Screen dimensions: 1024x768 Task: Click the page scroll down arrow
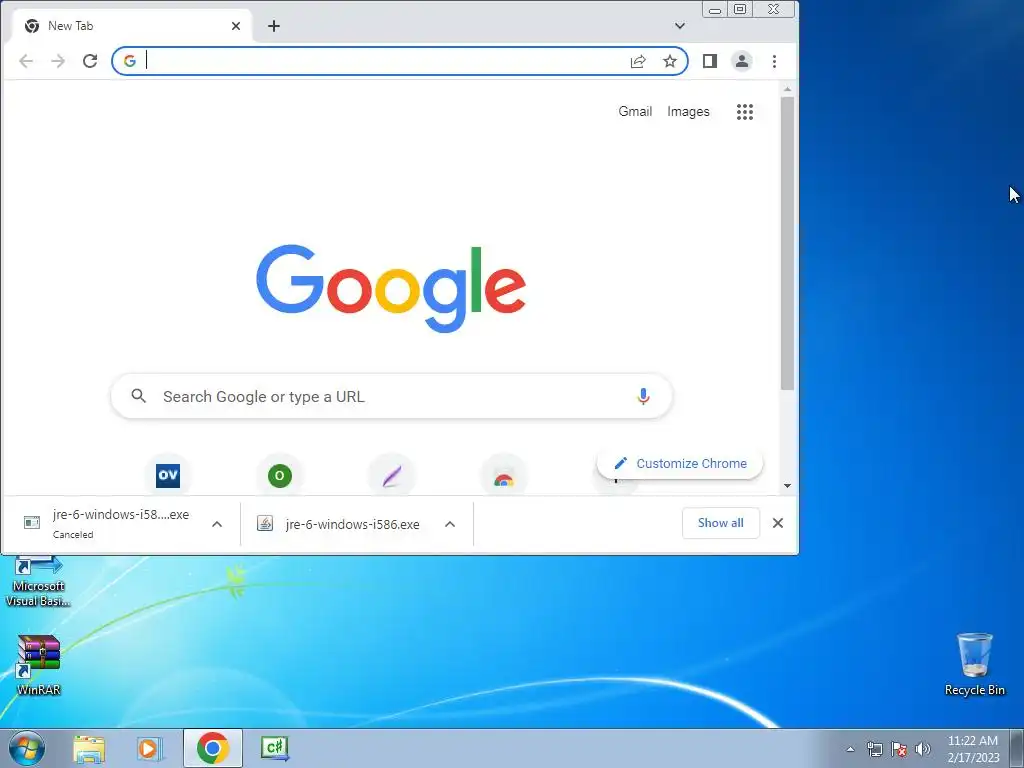[x=788, y=485]
